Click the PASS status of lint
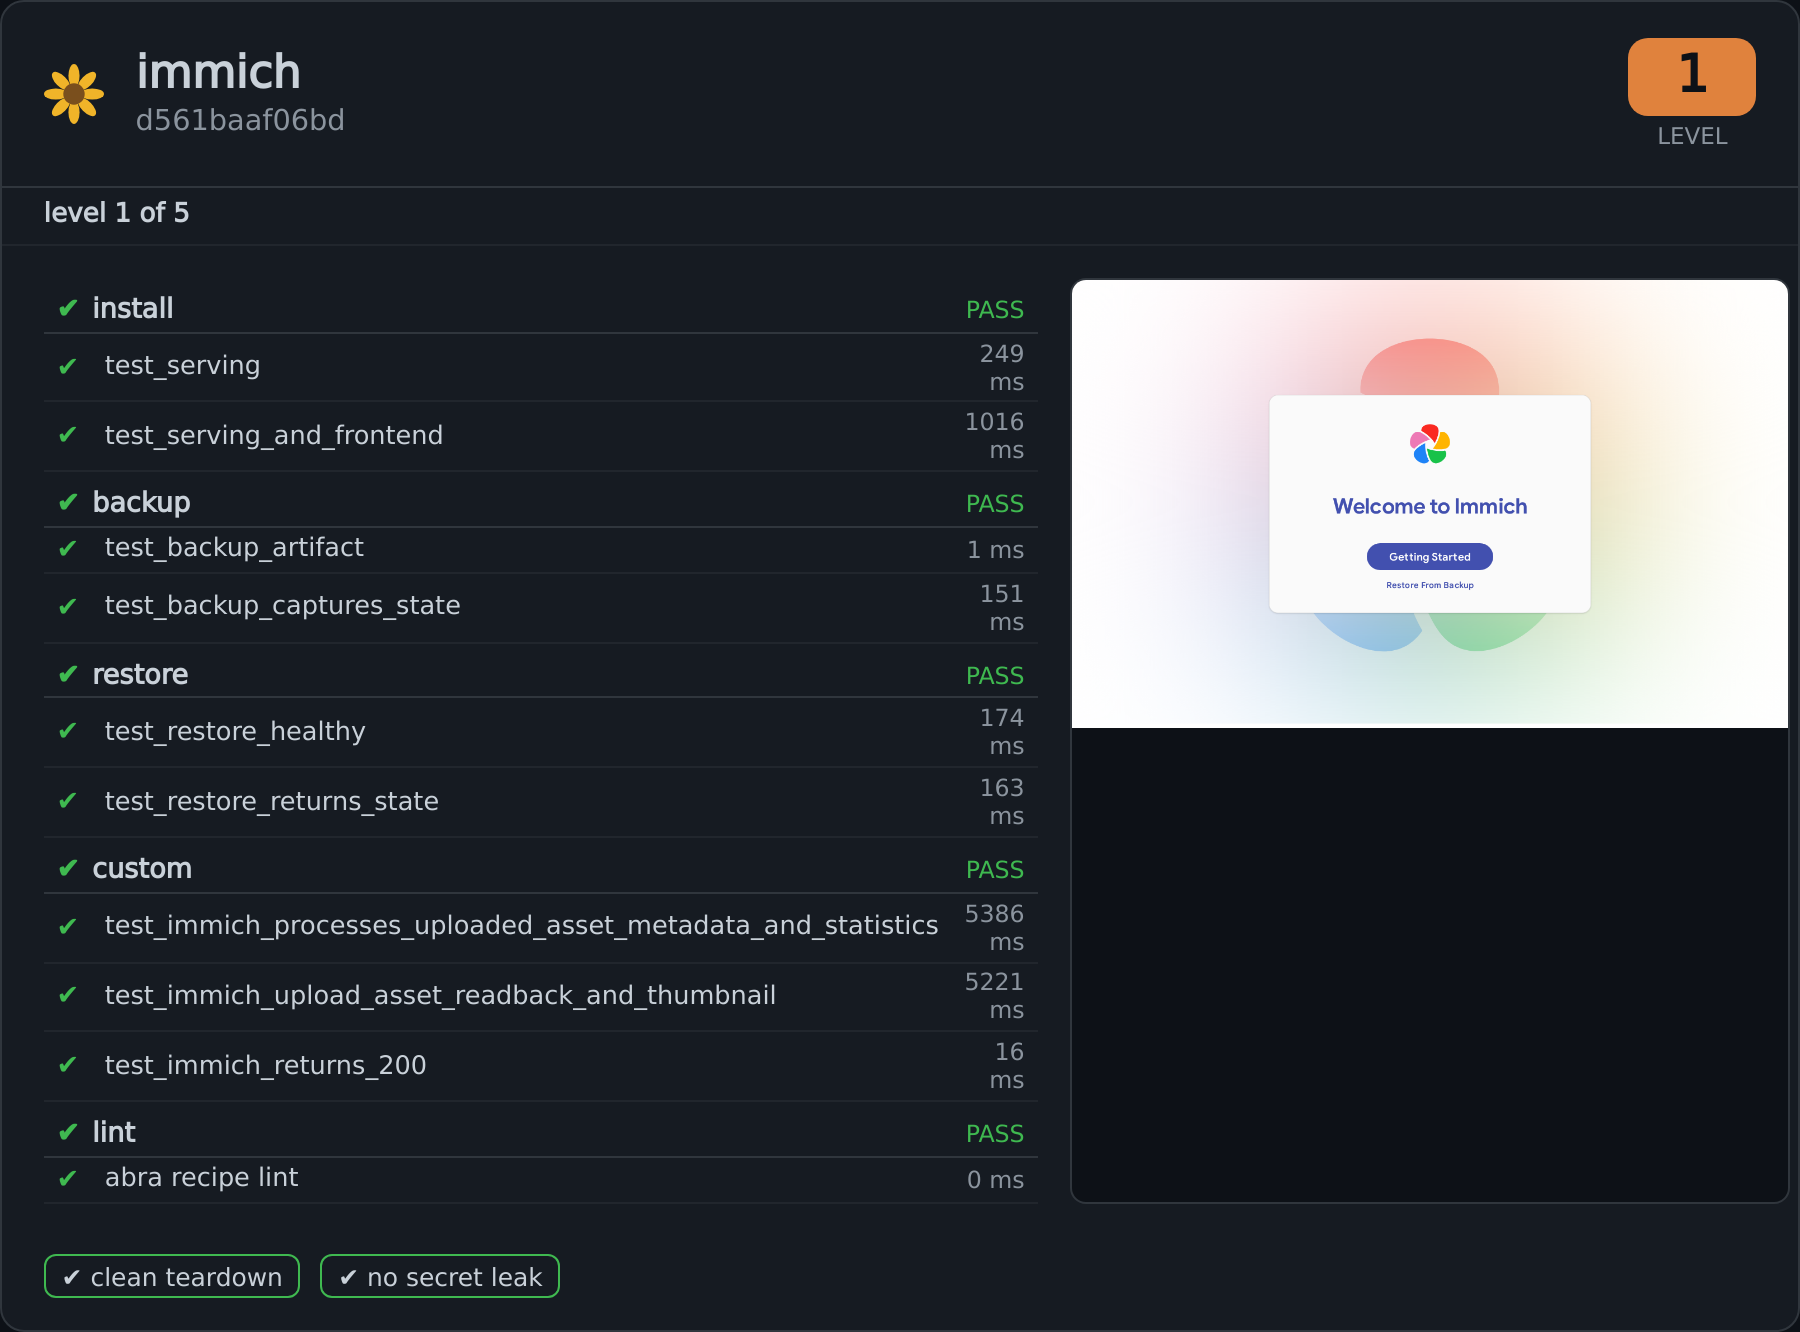Viewport: 1800px width, 1332px height. point(995,1134)
